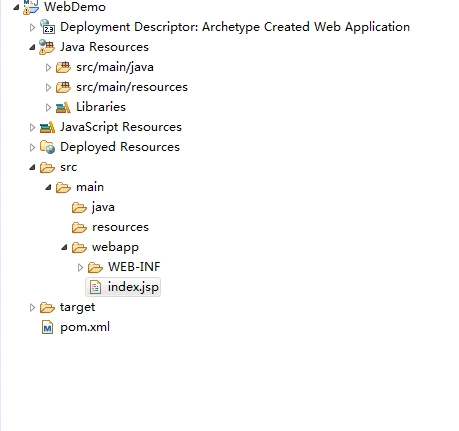Click the pom.xml Maven file icon

click(x=47, y=327)
